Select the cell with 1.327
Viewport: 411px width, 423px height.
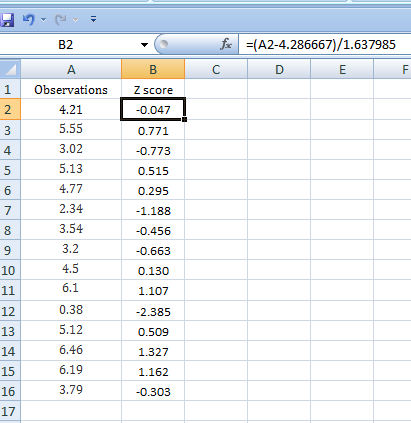point(153,350)
